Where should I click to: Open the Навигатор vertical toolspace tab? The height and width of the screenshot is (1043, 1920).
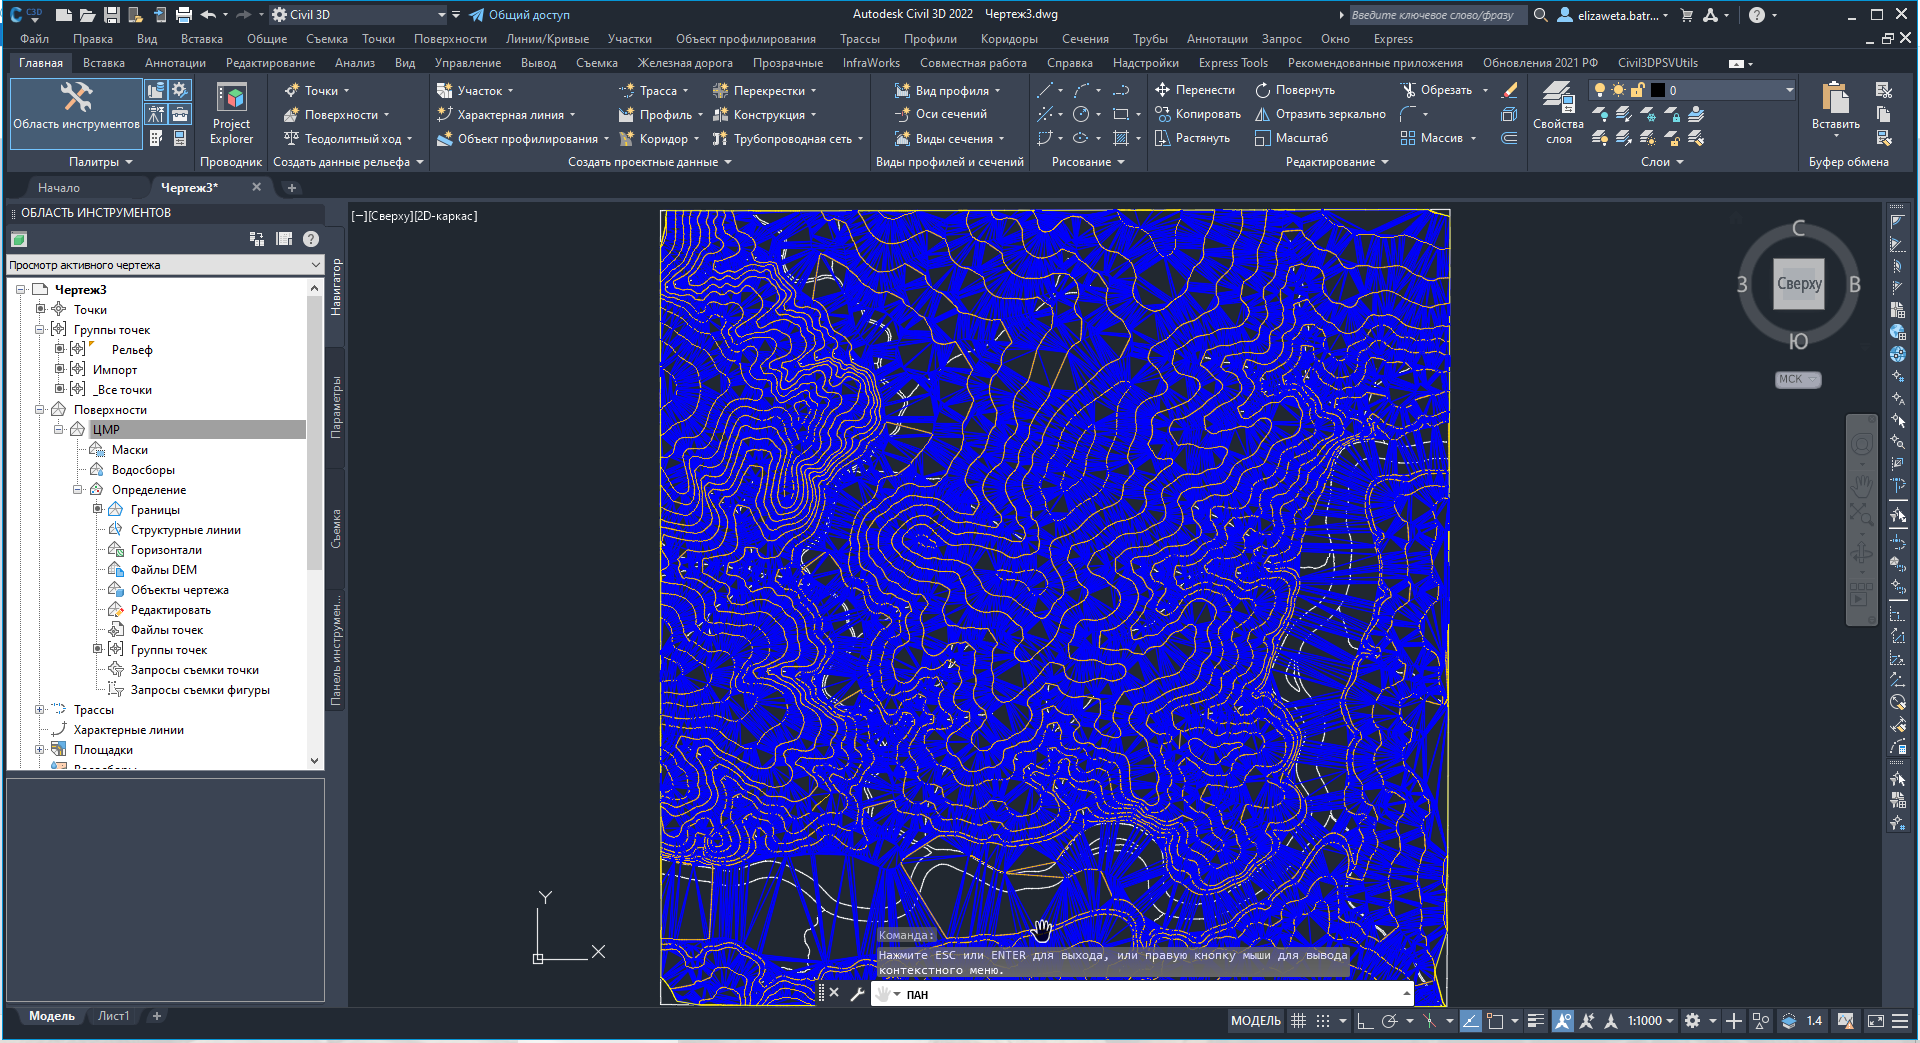[x=336, y=287]
